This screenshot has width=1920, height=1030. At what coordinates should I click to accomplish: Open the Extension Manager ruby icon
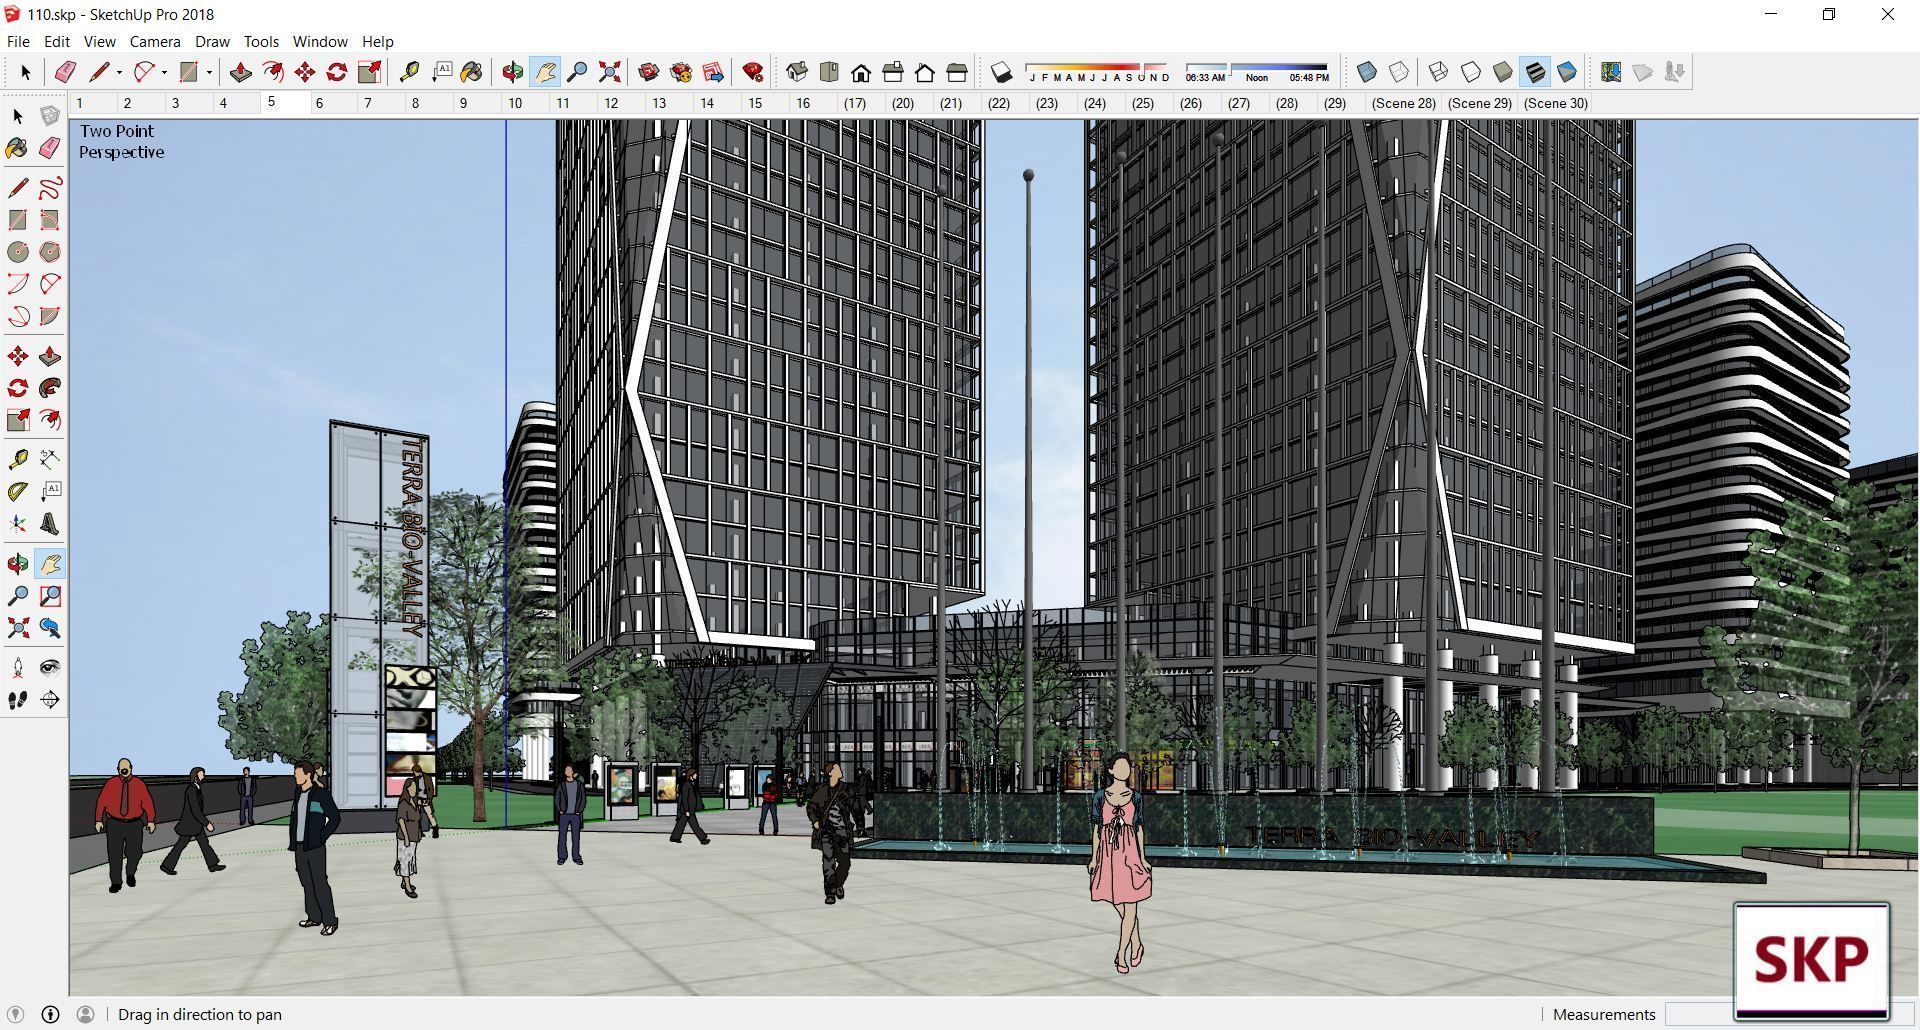[x=753, y=72]
